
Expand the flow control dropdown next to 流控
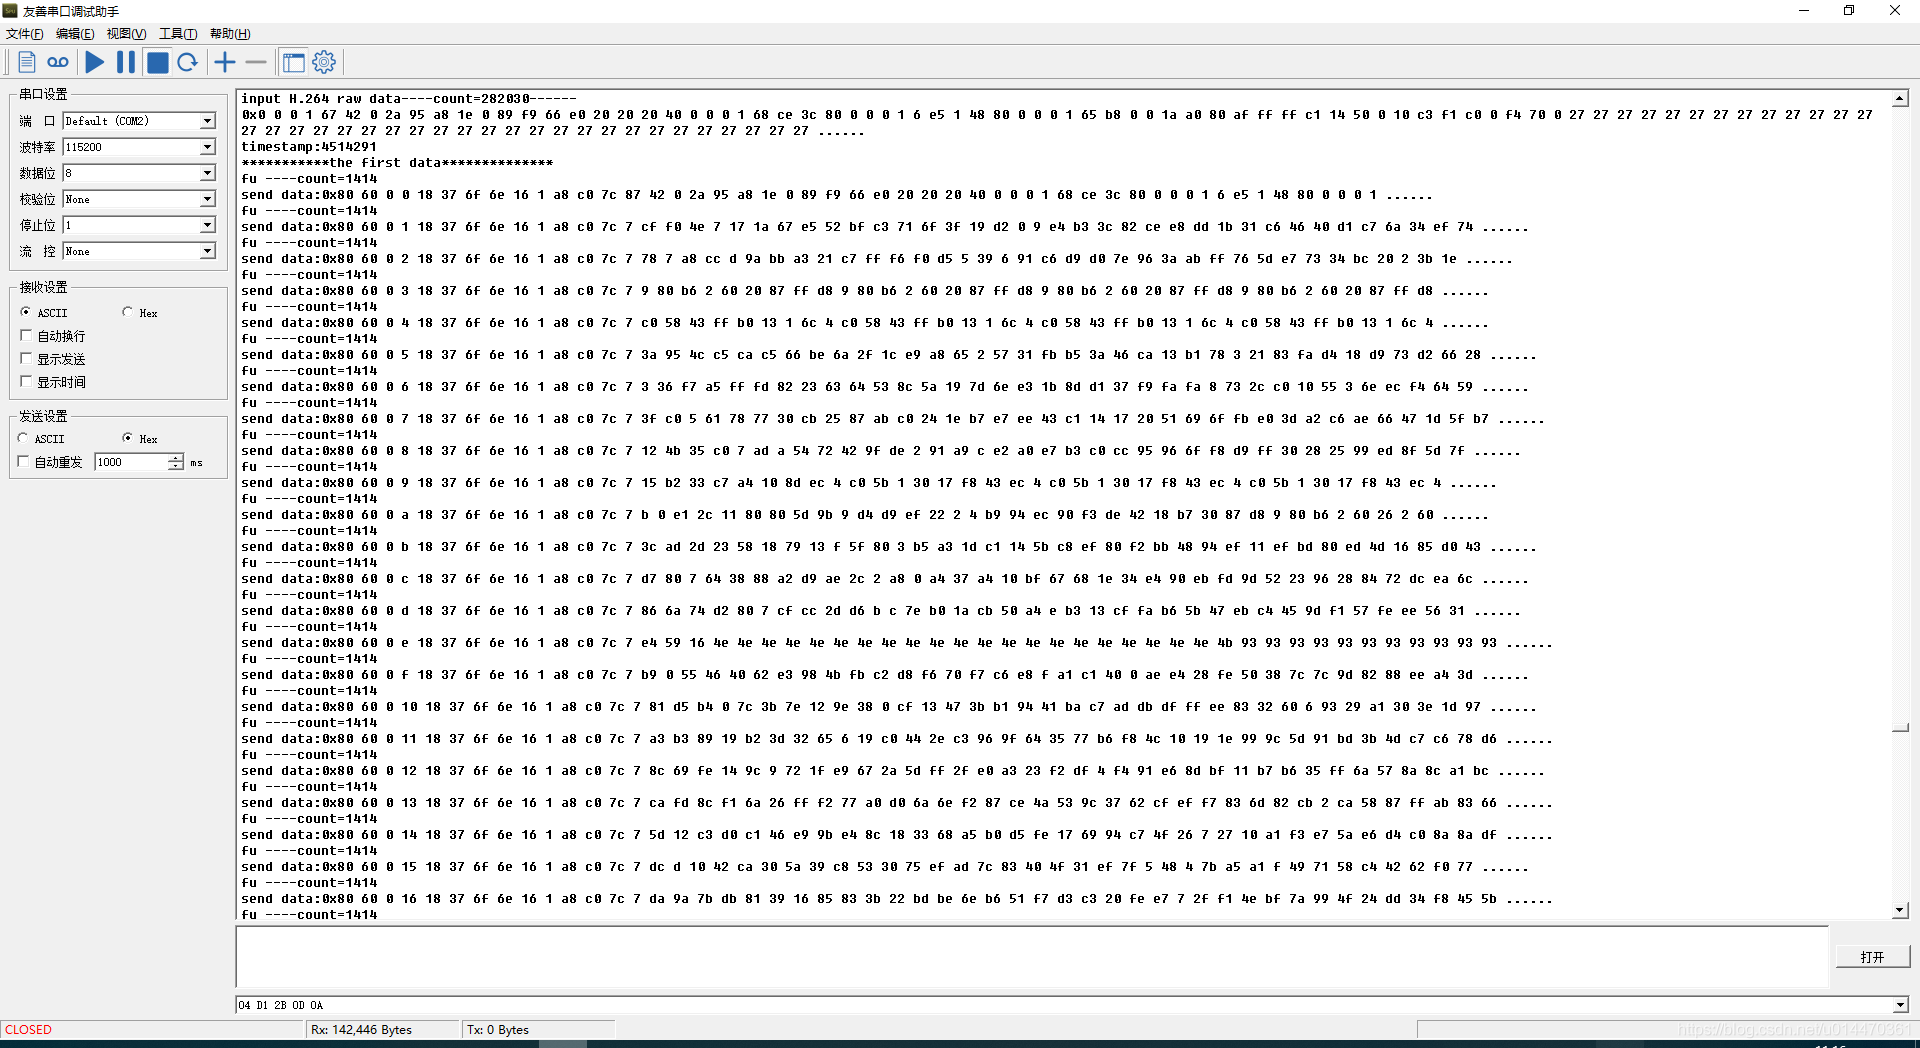point(207,251)
